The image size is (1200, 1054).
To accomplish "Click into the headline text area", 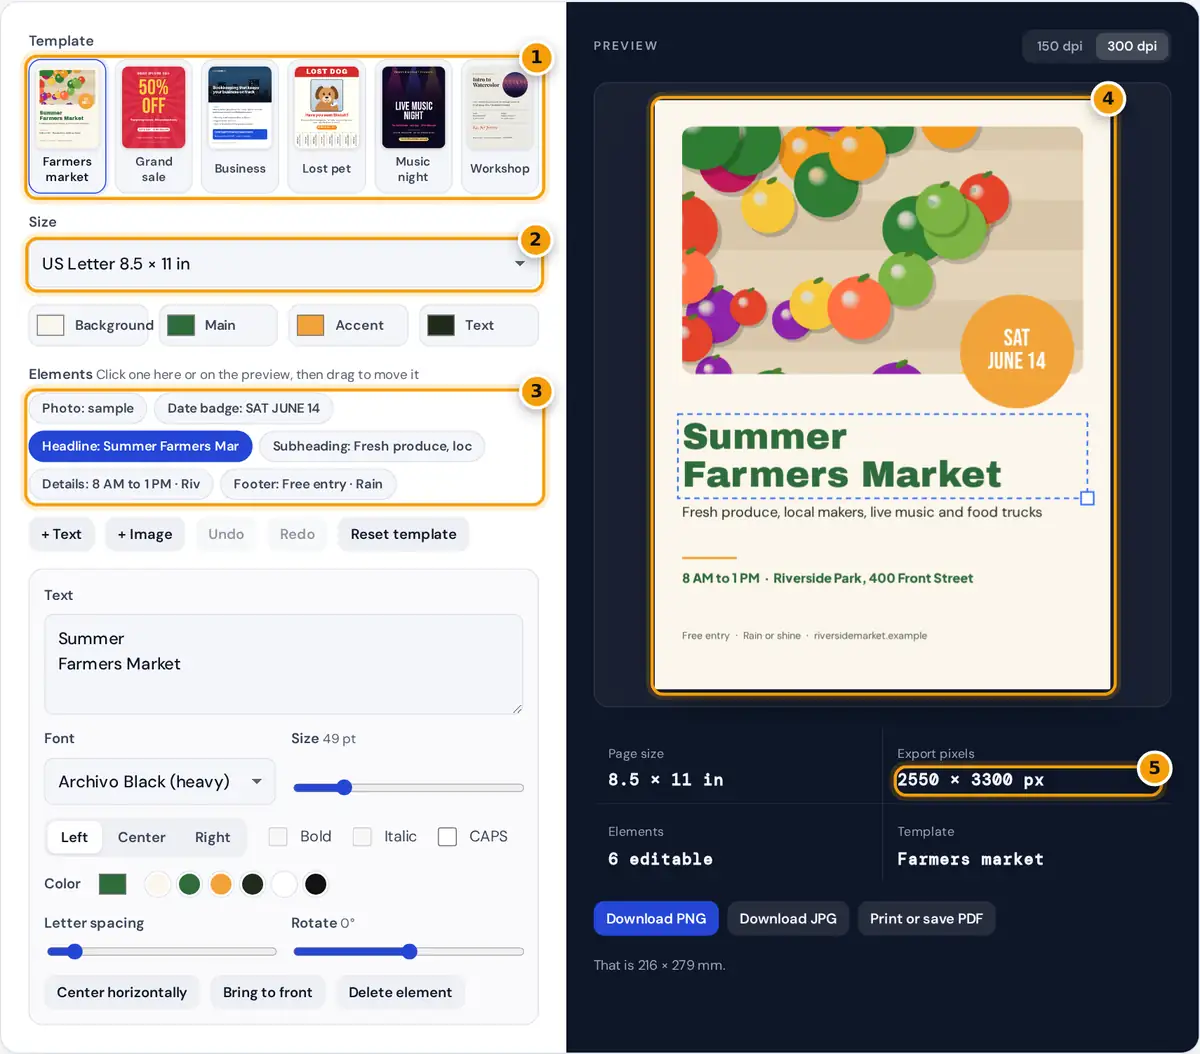I will tap(284, 664).
